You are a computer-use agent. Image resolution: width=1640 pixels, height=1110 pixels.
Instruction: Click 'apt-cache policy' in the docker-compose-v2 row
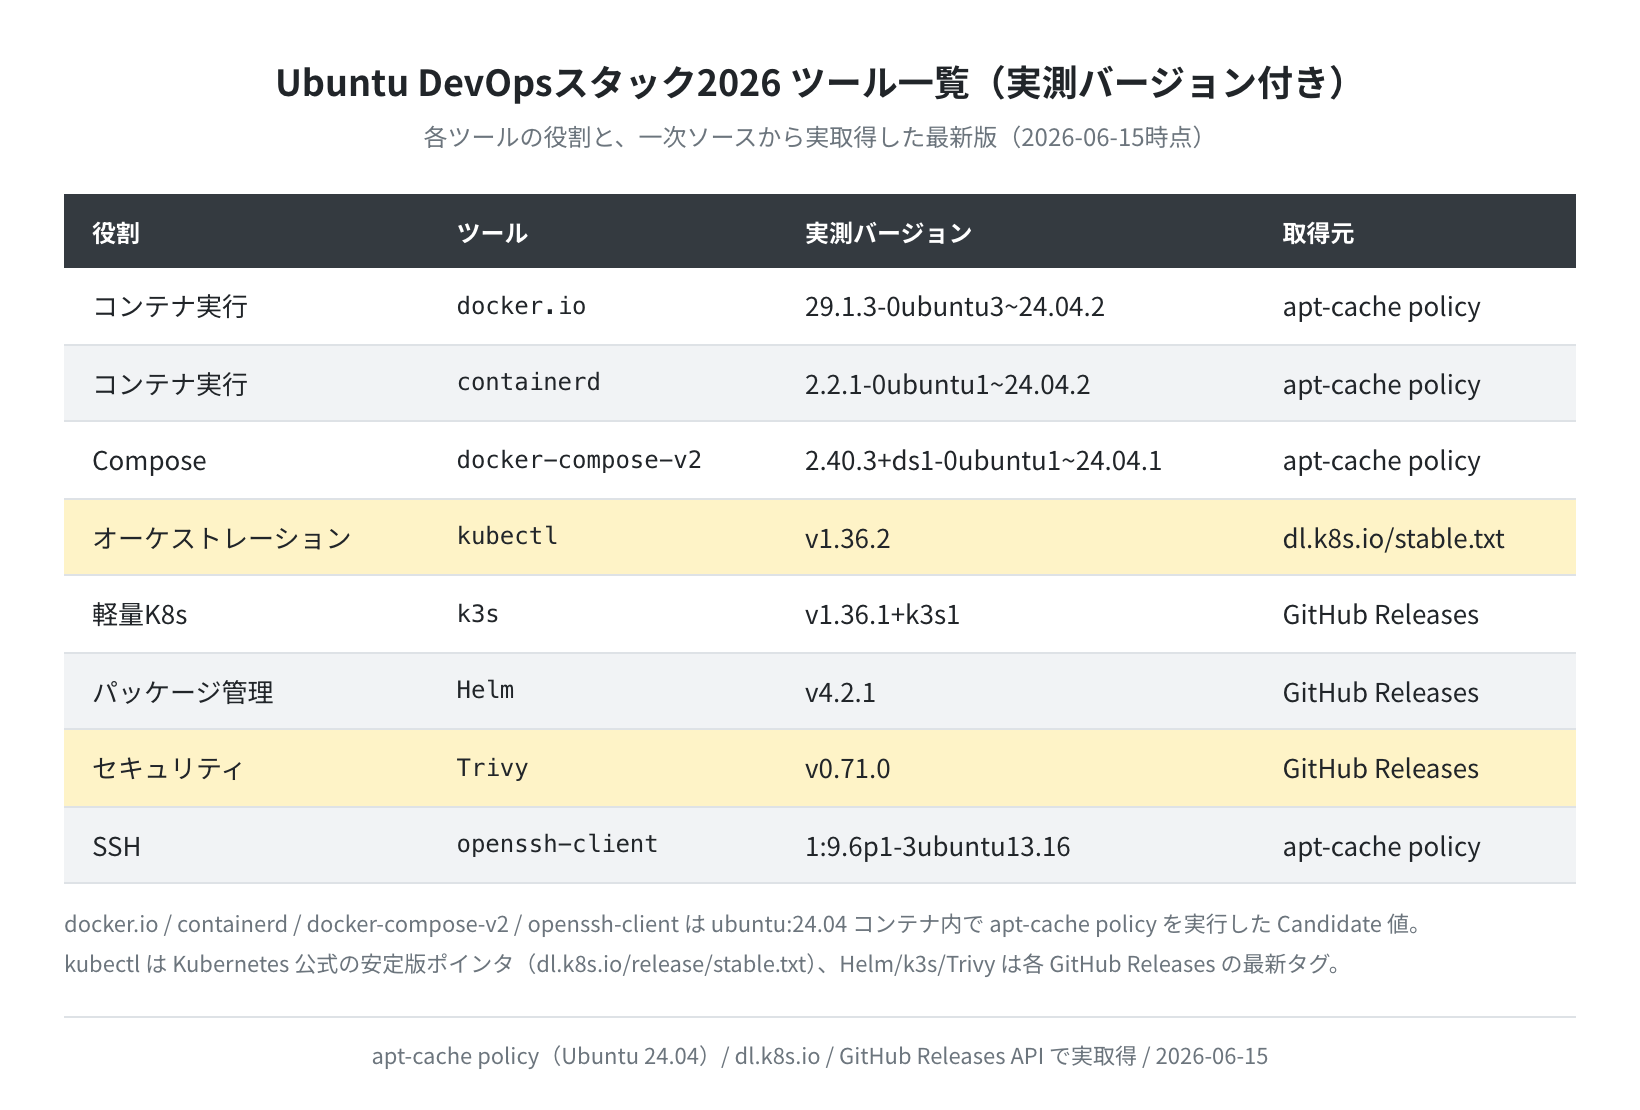1381,460
